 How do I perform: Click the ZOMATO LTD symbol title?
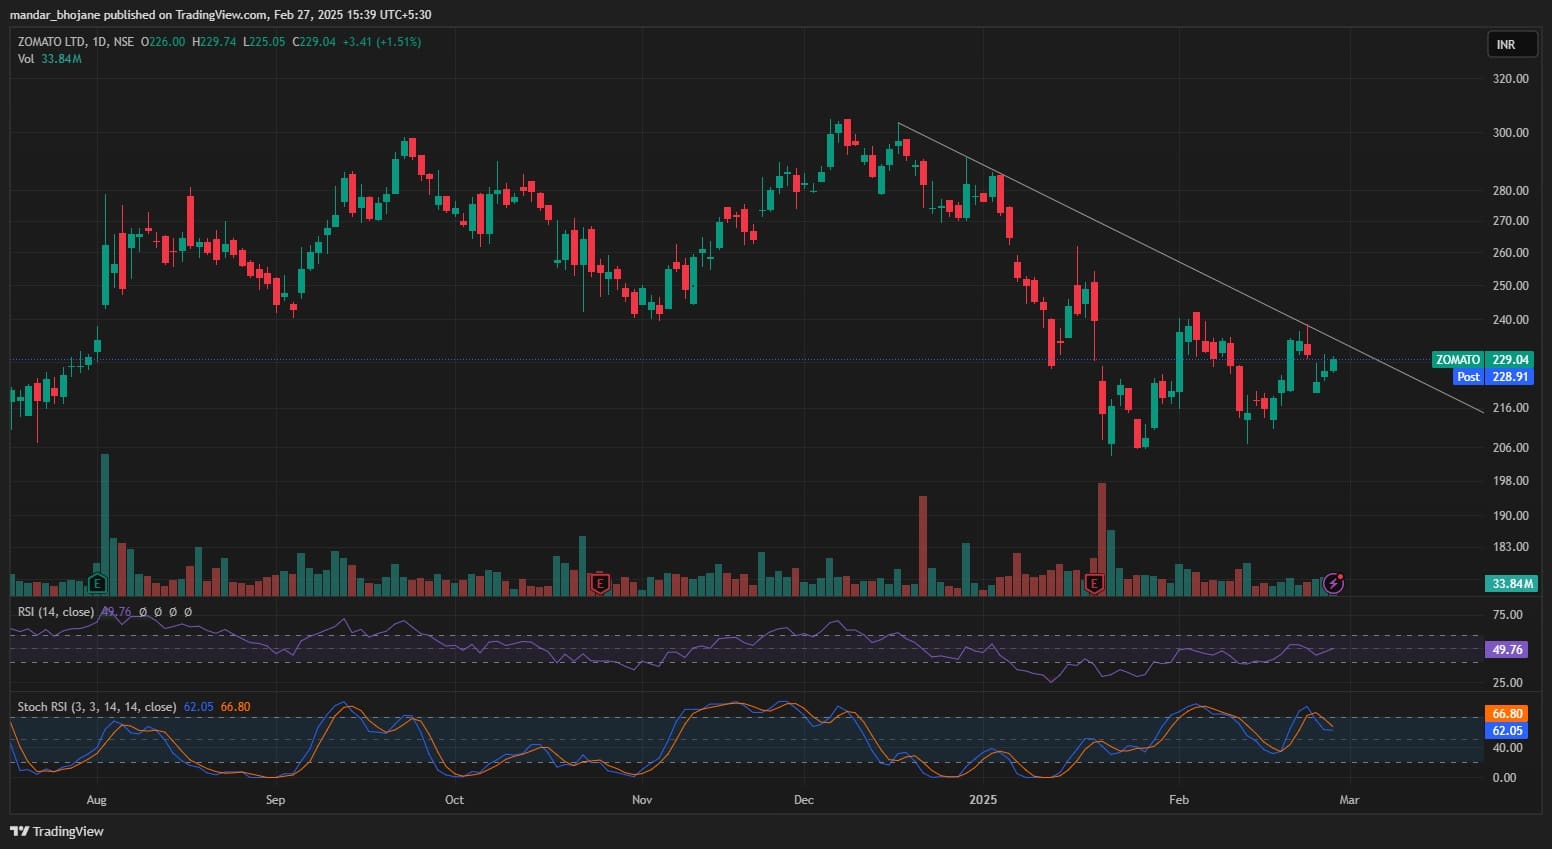(52, 42)
